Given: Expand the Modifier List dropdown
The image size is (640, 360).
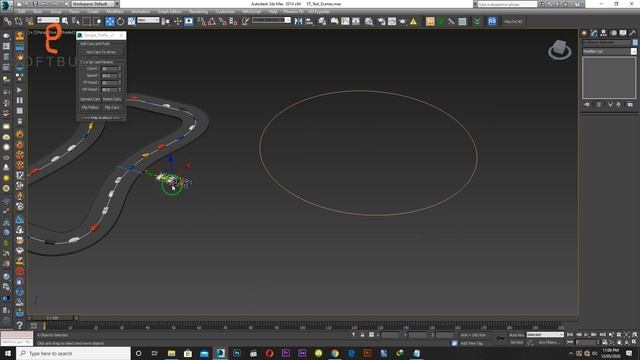Looking at the screenshot, I should [x=609, y=51].
